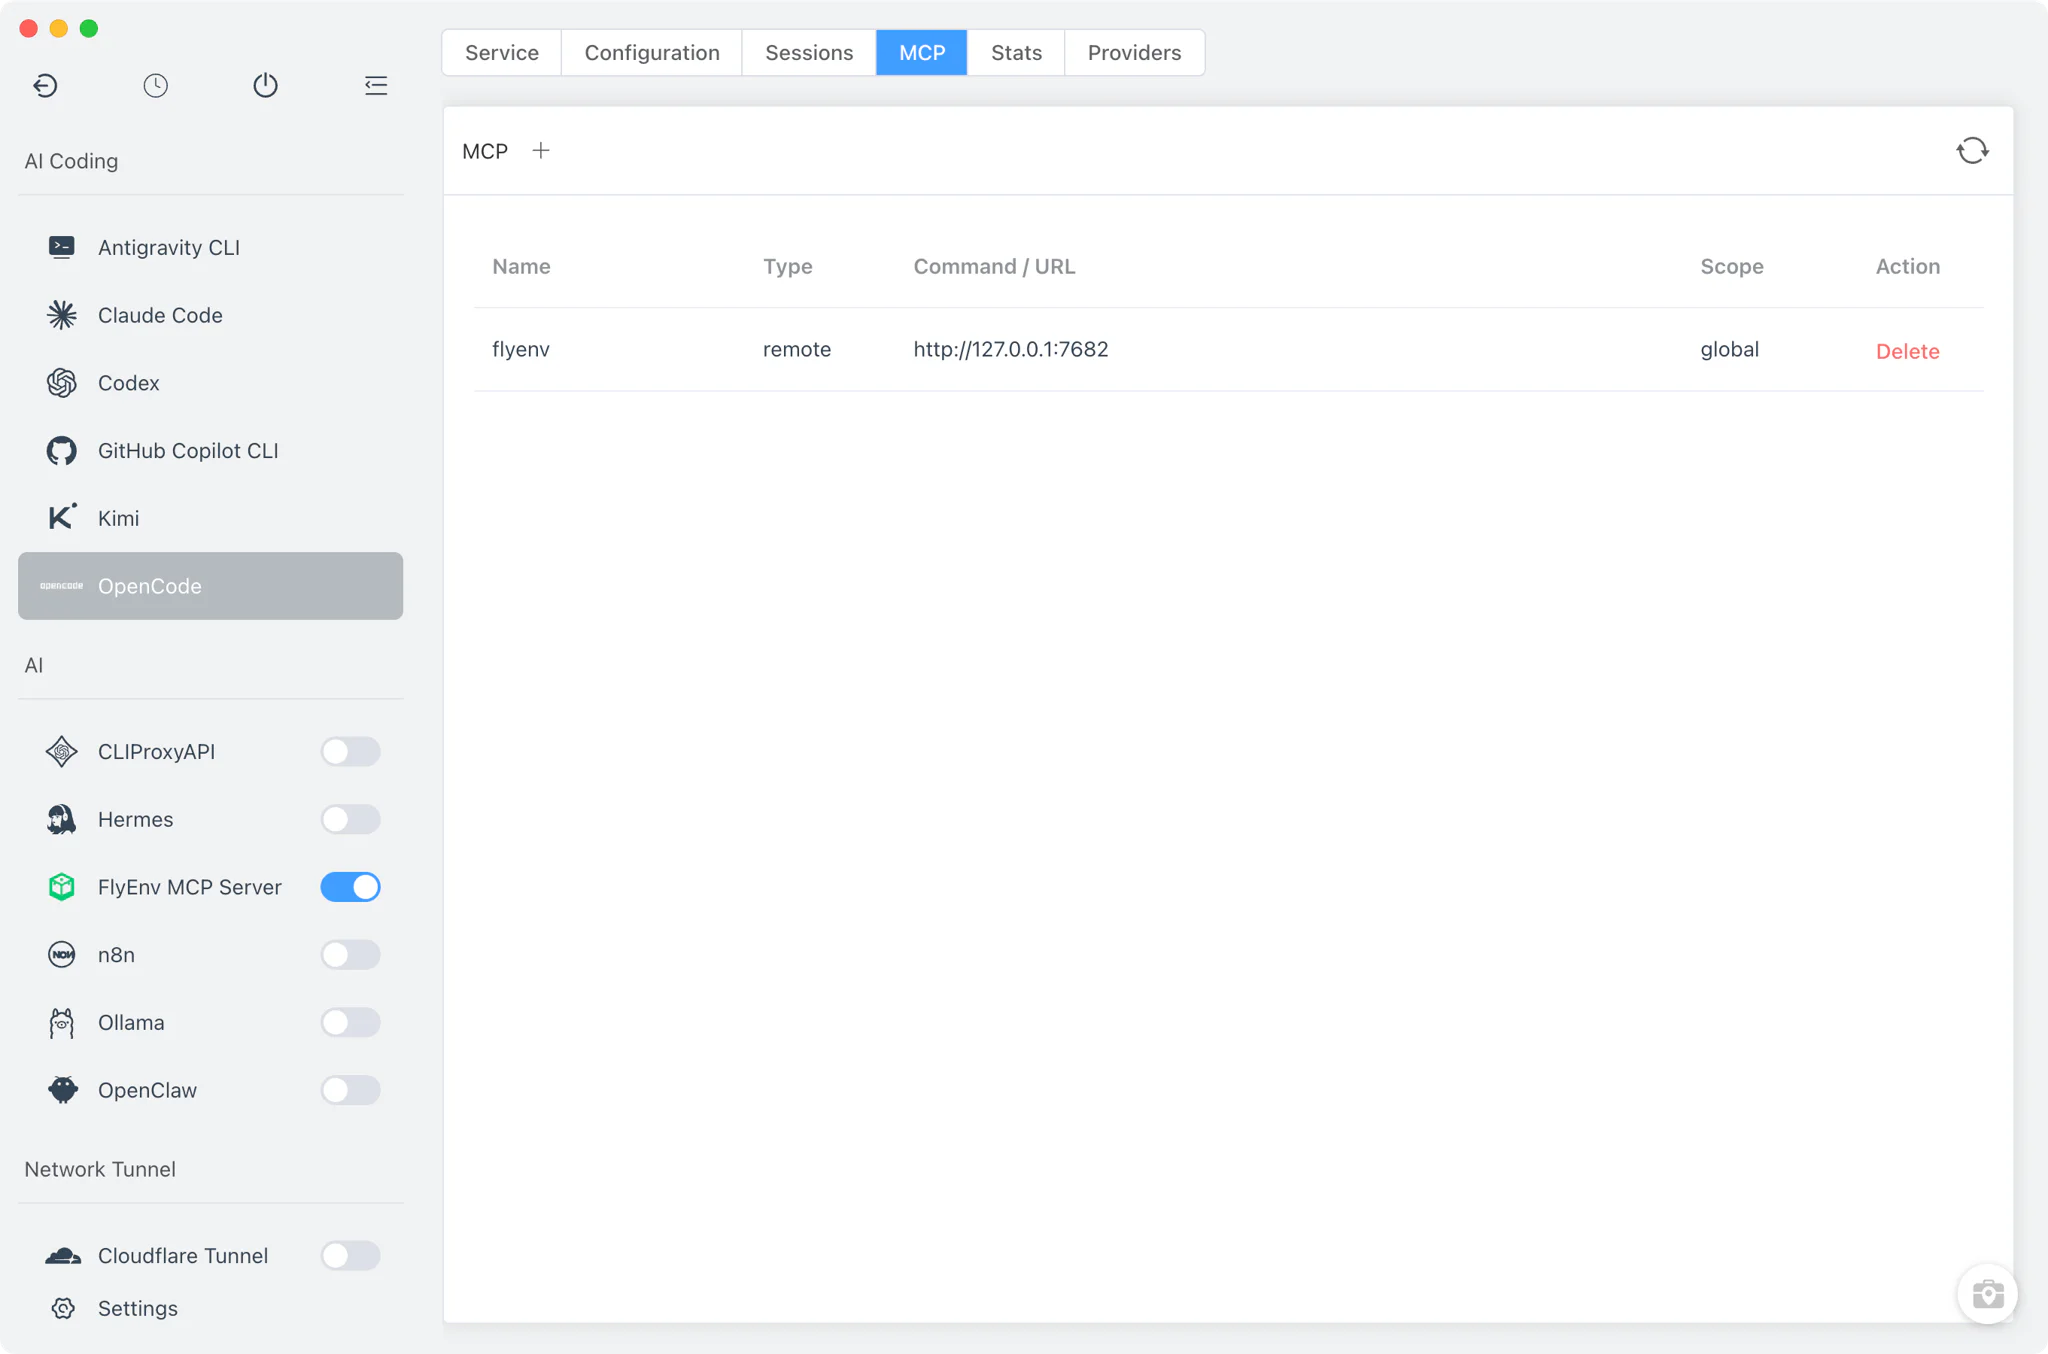Image resolution: width=2048 pixels, height=1354 pixels.
Task: Open the Providers tab
Action: coord(1134,53)
